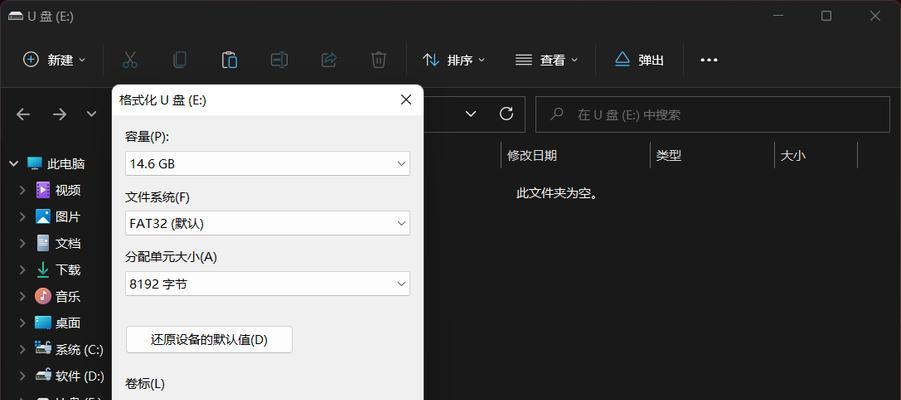This screenshot has height=400, width=901.
Task: Expand the 下载 folder chevron
Action: tap(22, 270)
